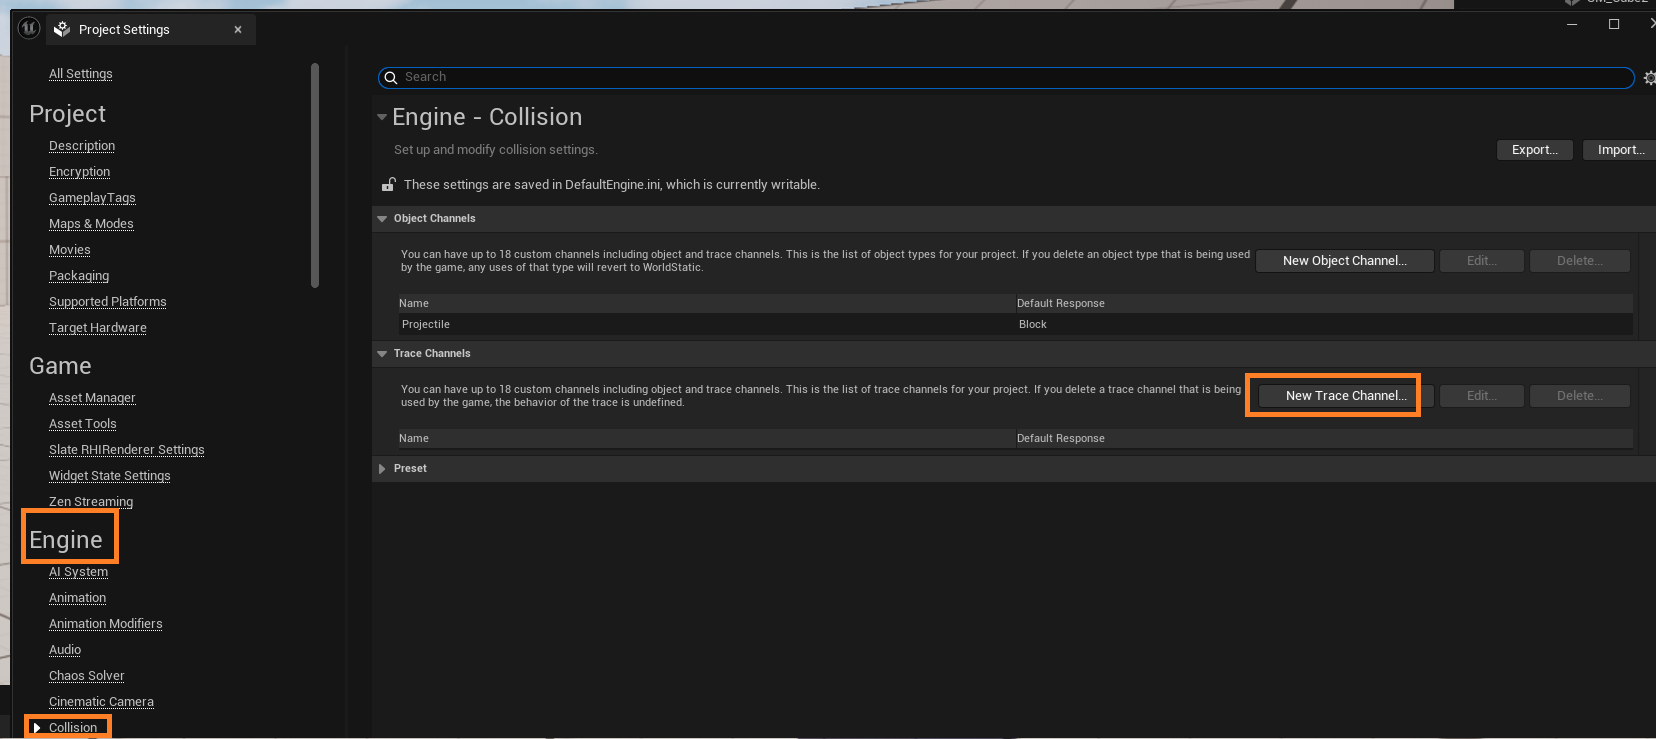1656x739 pixels.
Task: Focus the settings search field
Action: tap(1000, 78)
